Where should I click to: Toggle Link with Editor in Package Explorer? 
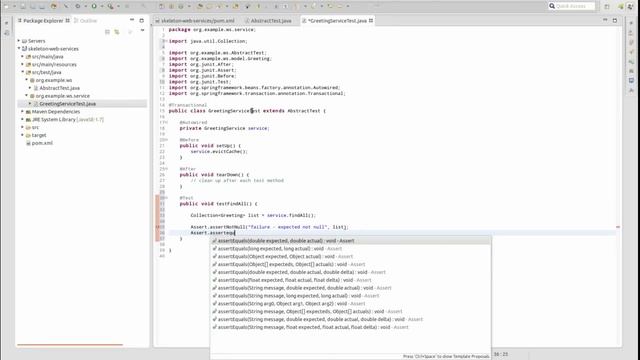coord(117,31)
